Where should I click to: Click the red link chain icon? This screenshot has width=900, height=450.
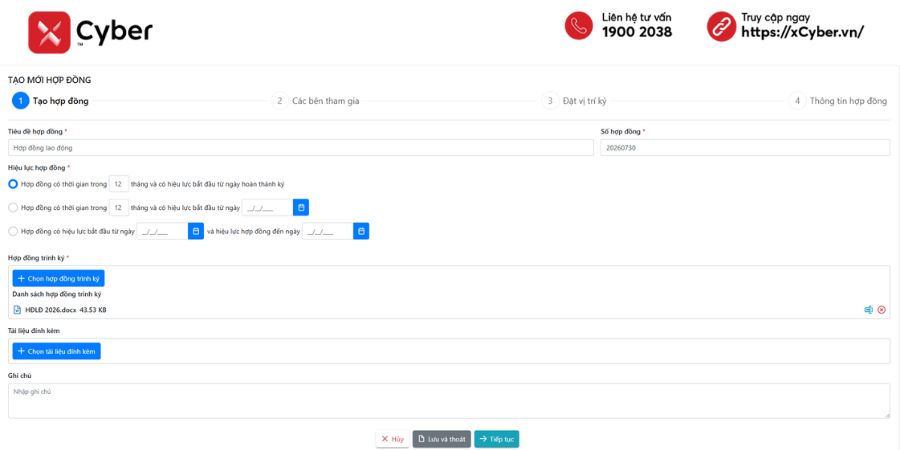[x=721, y=26]
